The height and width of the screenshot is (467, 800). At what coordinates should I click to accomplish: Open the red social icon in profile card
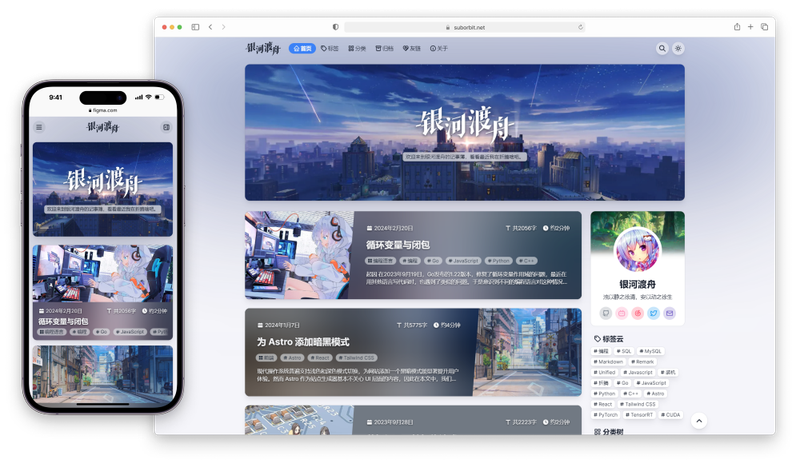tap(637, 313)
